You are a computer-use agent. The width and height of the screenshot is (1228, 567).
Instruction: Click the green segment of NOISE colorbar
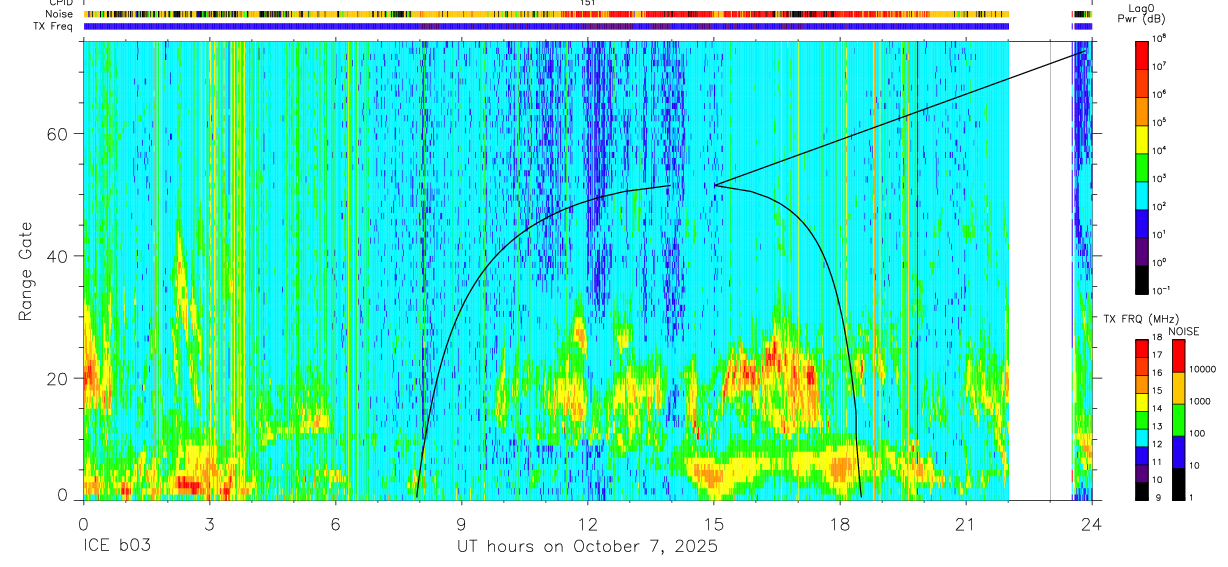pos(1178,420)
